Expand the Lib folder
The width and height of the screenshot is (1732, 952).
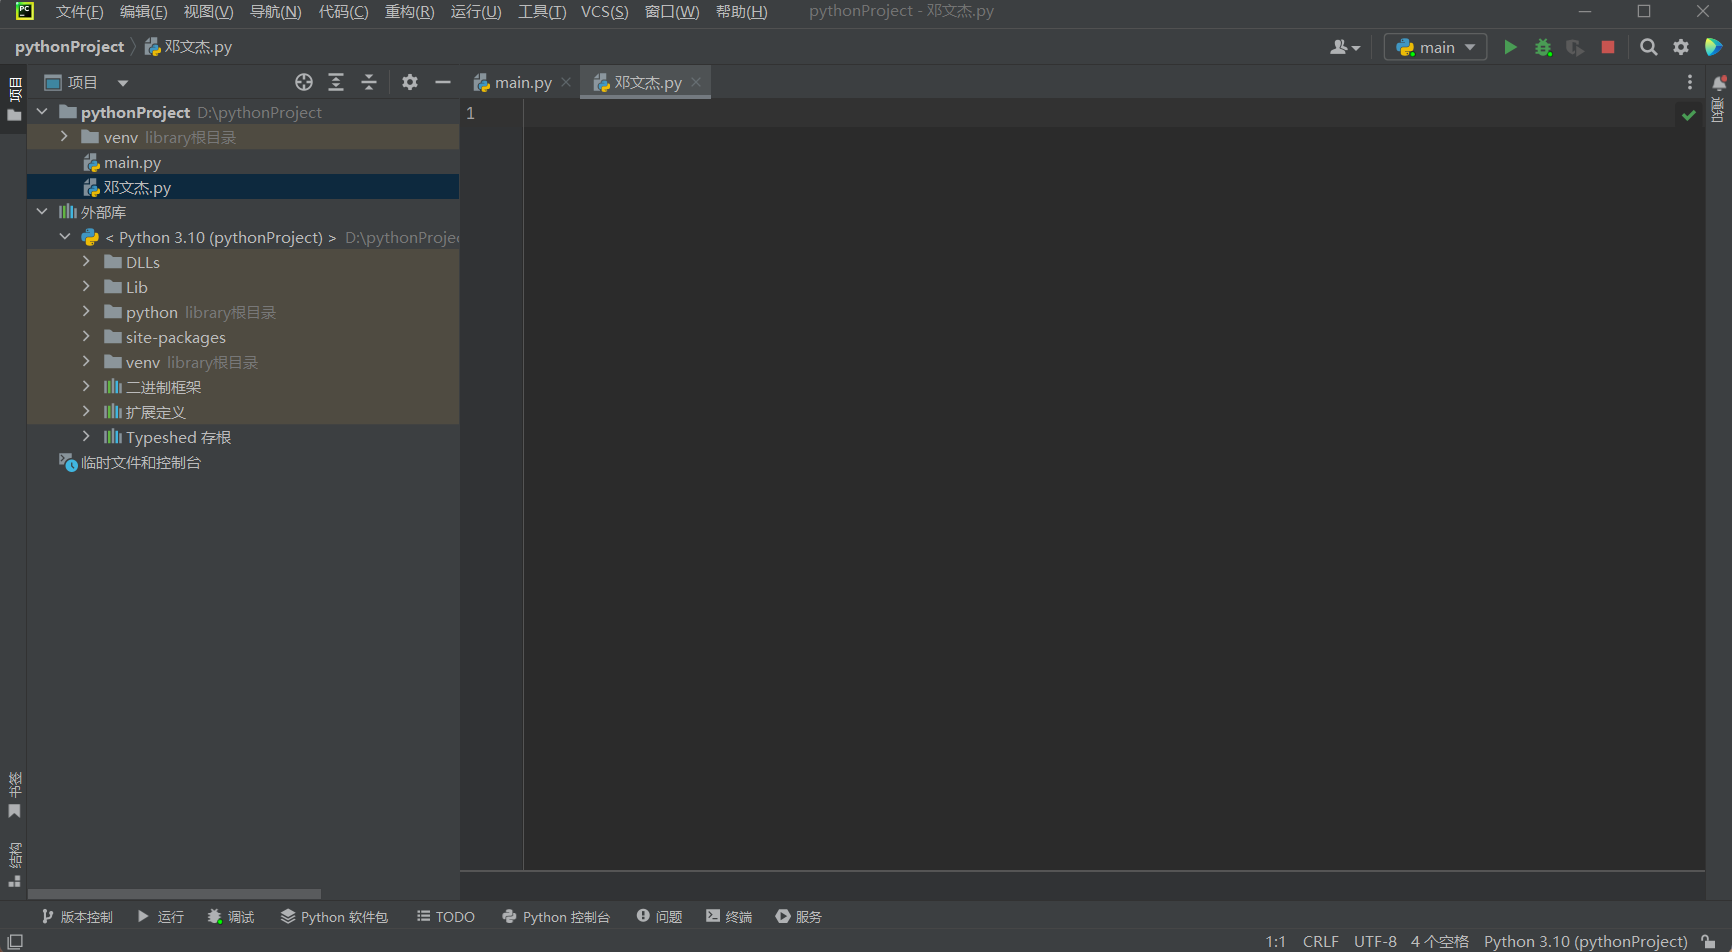pos(87,287)
